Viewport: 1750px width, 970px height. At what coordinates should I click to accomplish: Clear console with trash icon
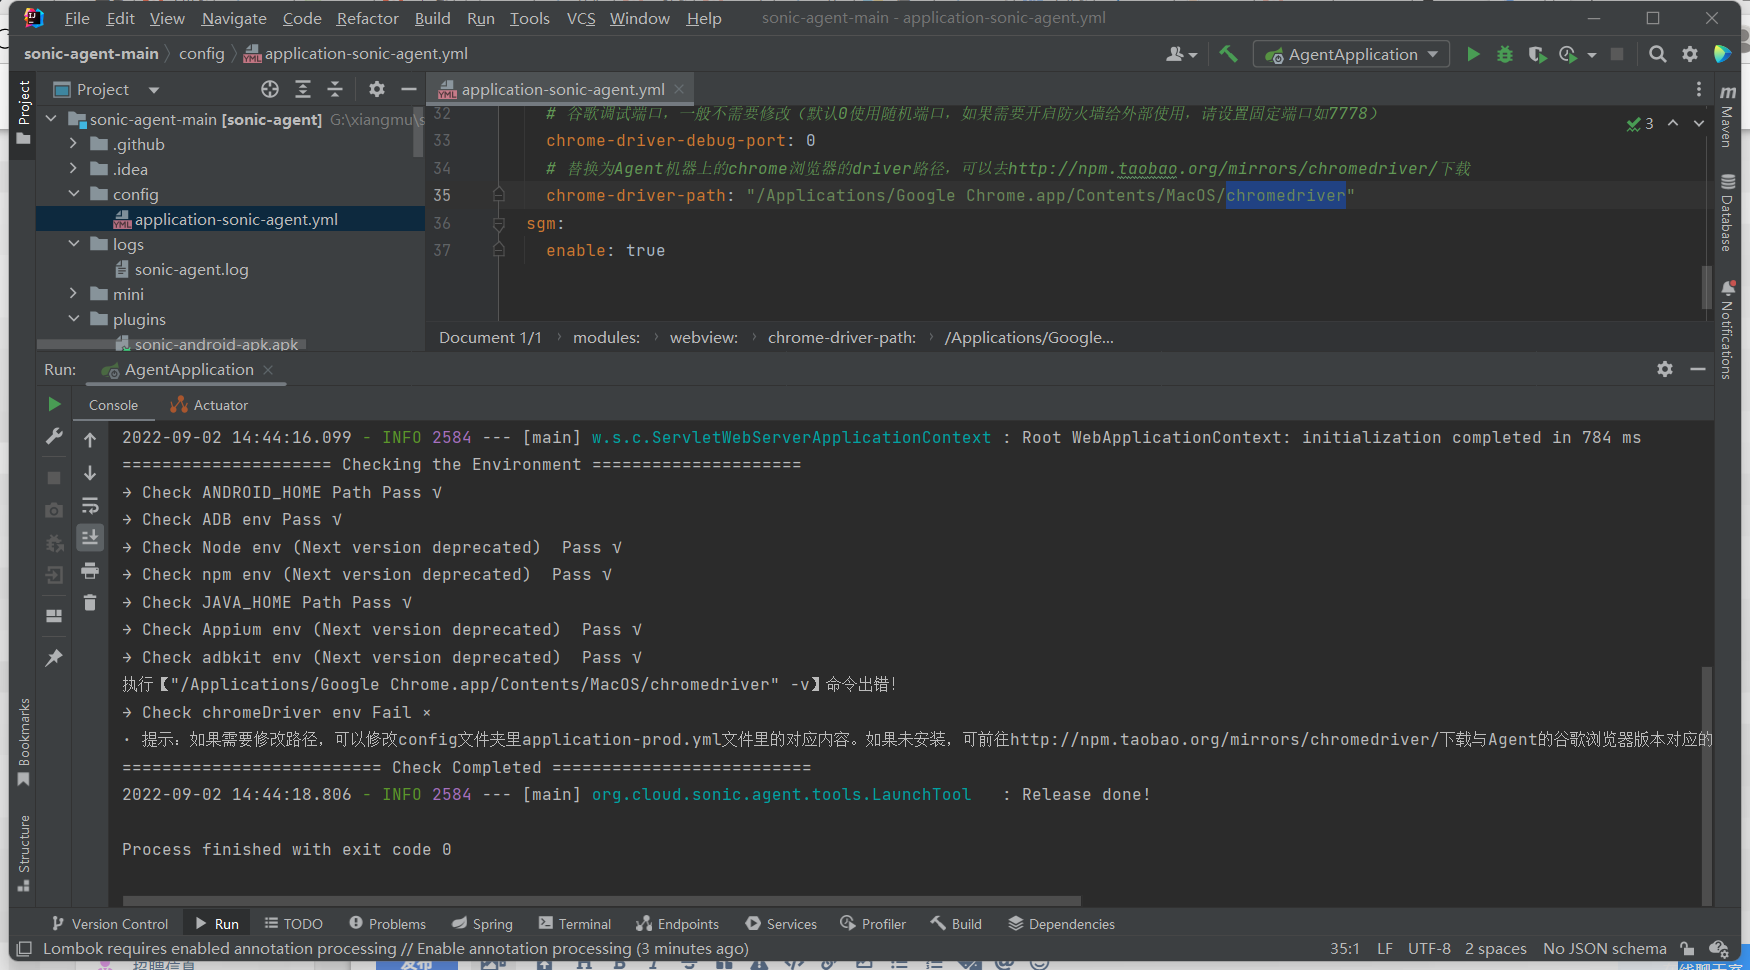tap(90, 602)
